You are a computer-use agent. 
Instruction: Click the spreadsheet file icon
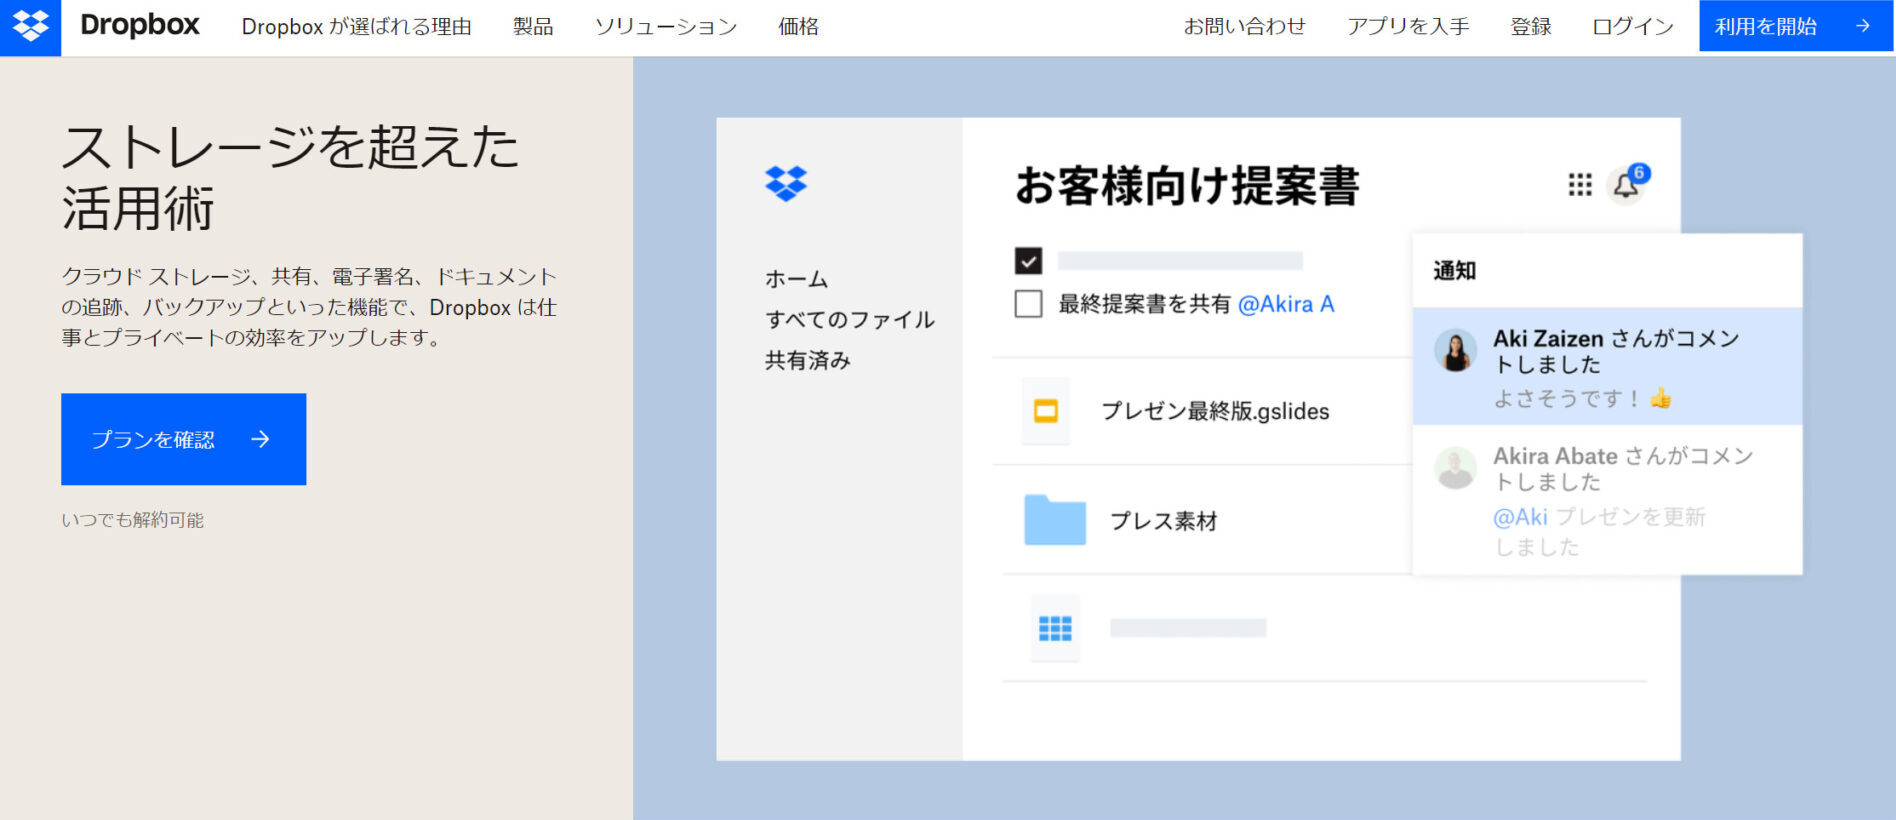[1055, 628]
